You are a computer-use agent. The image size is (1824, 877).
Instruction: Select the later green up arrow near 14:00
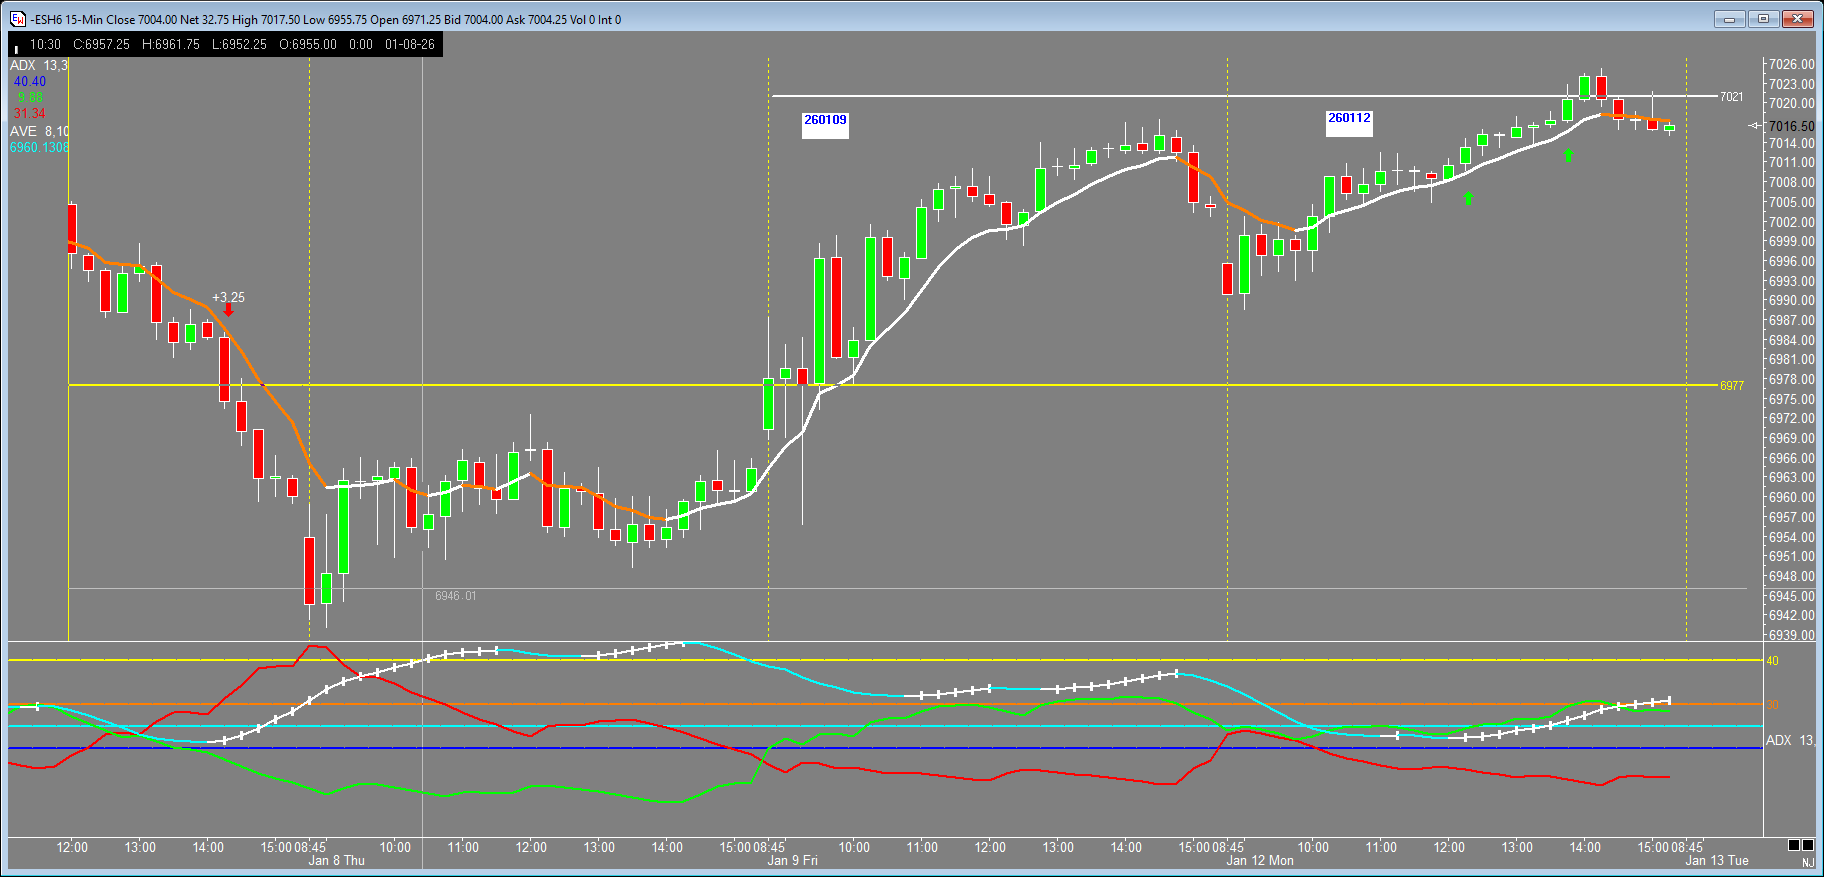[1568, 155]
